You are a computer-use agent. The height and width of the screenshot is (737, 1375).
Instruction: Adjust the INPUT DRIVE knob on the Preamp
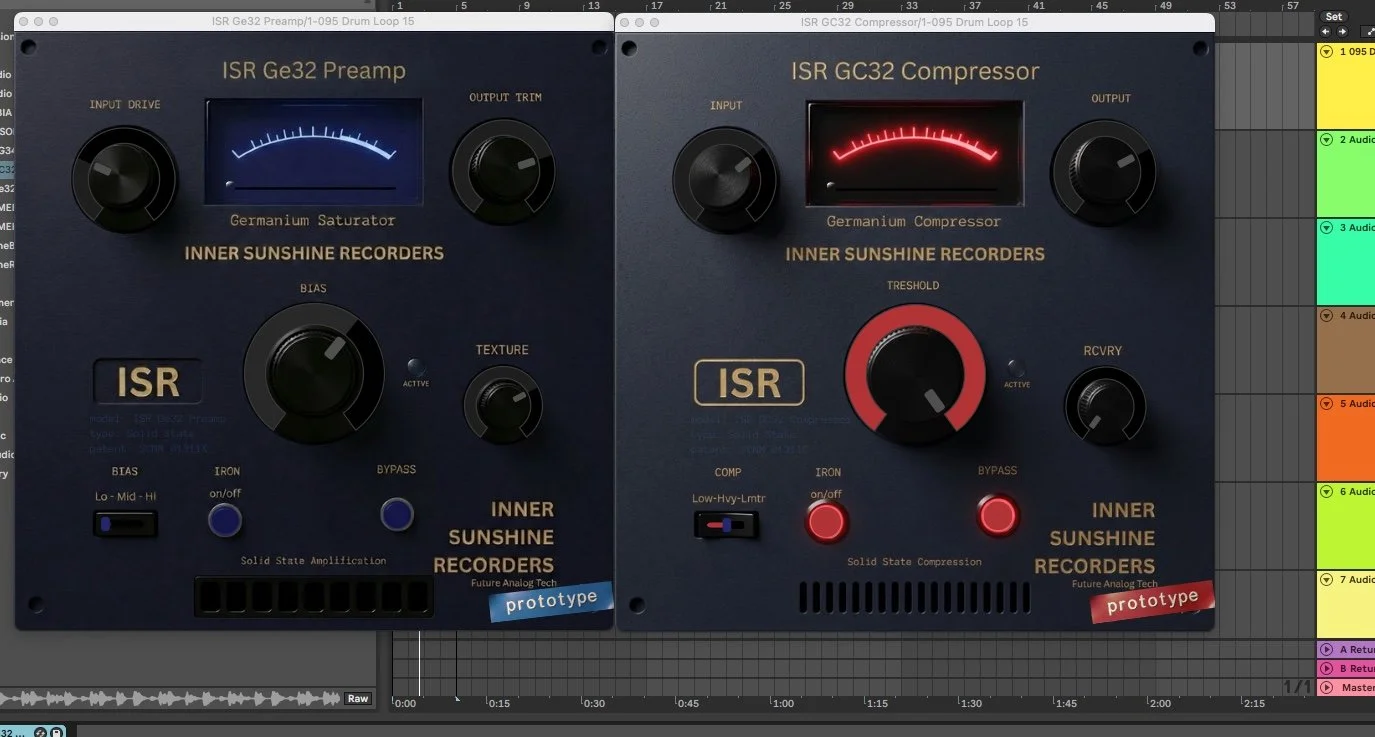point(123,180)
